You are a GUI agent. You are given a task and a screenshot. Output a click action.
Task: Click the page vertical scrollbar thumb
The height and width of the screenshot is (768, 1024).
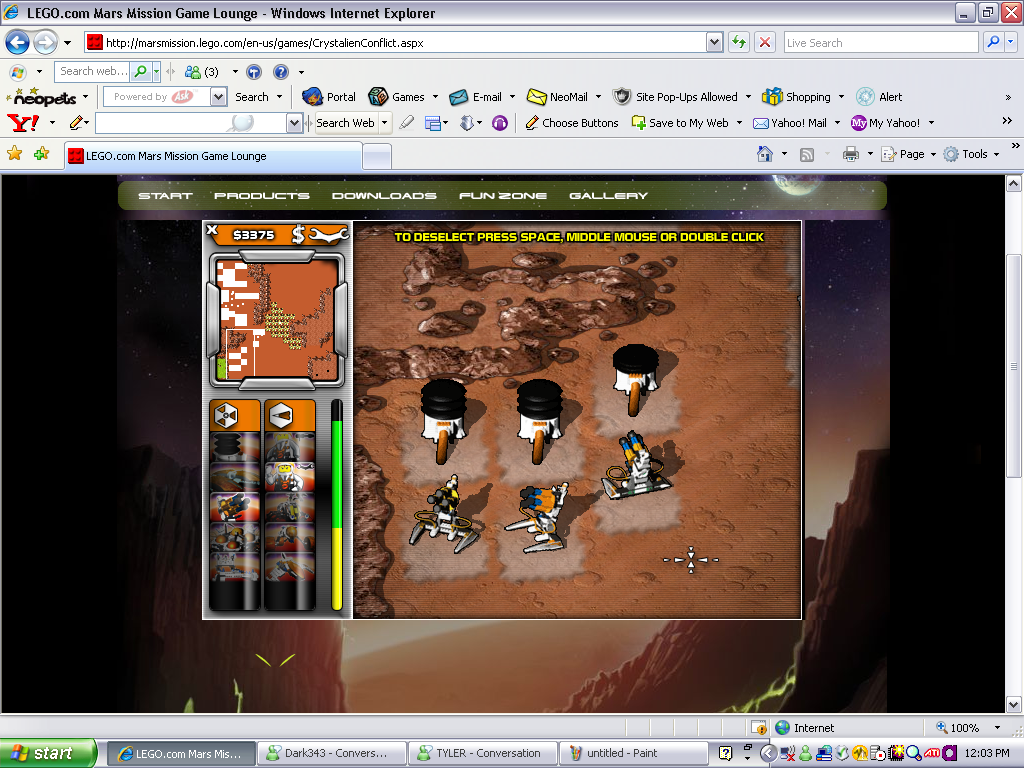[1014, 366]
